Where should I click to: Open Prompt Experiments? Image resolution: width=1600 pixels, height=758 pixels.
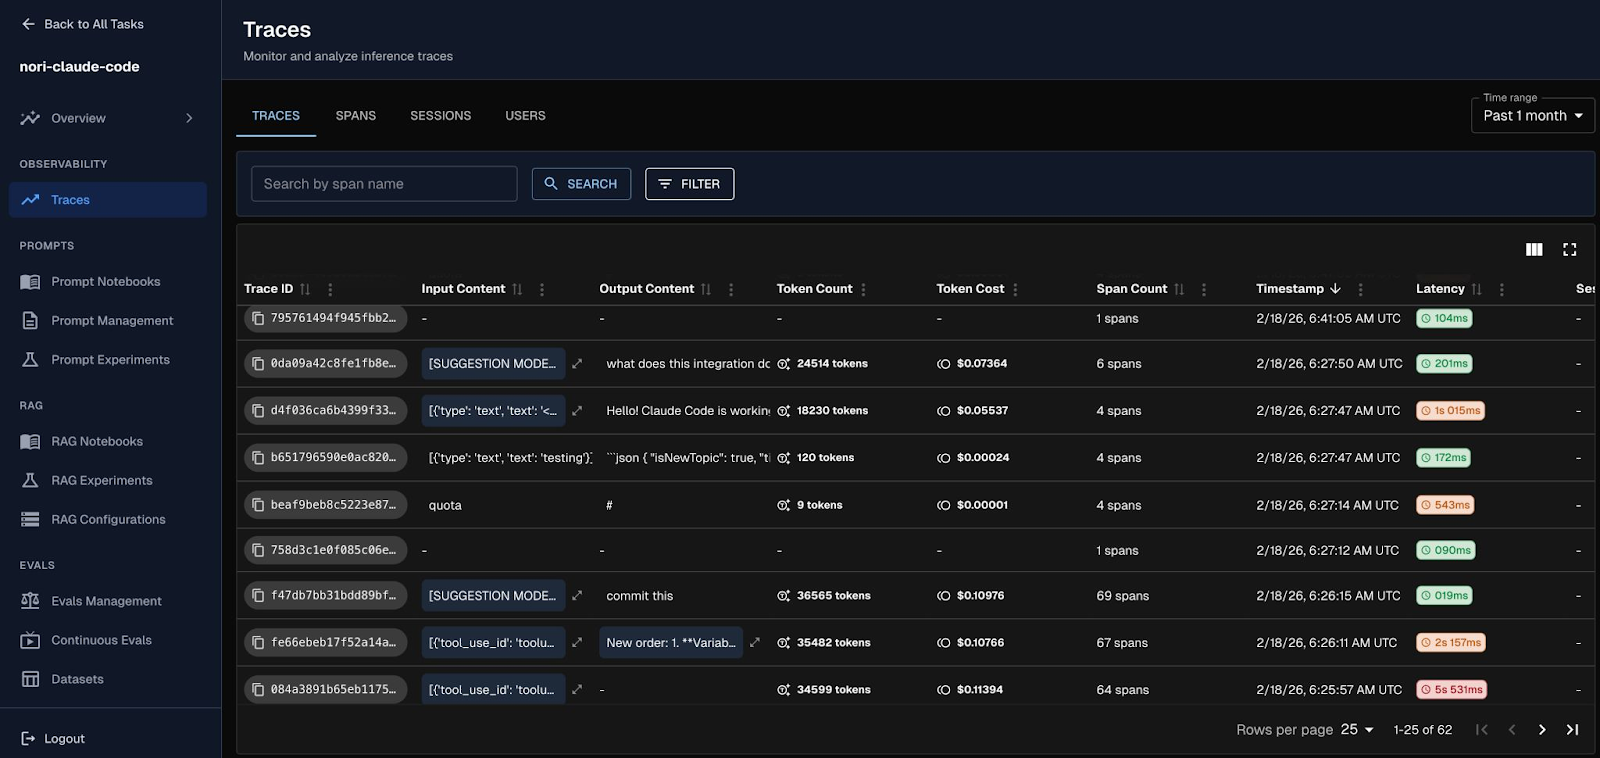click(108, 360)
